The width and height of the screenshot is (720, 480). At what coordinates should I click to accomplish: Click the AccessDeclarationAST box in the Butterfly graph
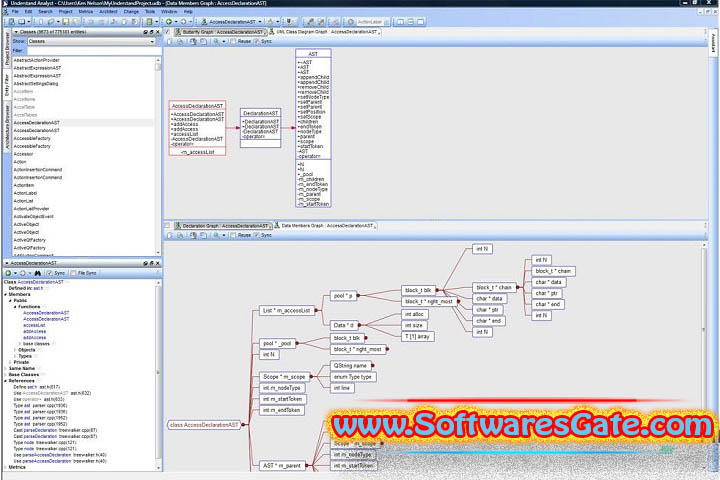pyautogui.click(x=197, y=128)
